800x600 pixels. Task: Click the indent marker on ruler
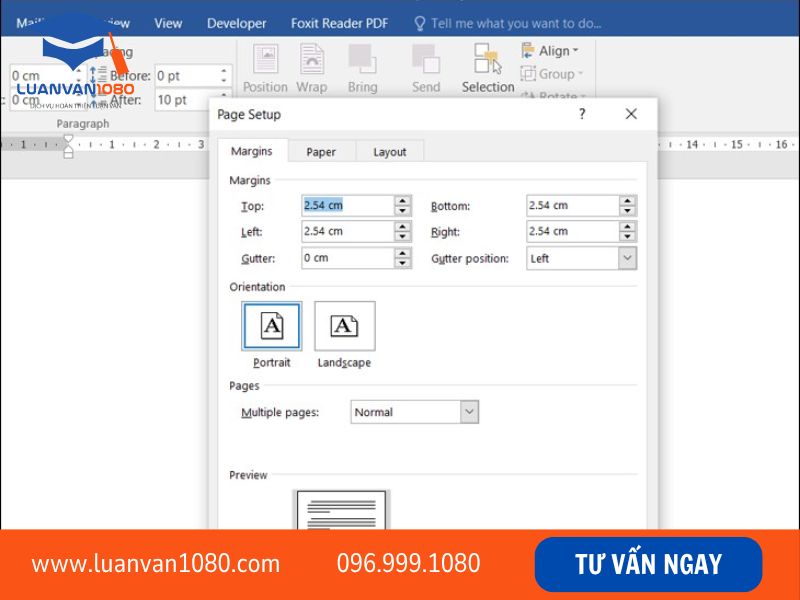pyautogui.click(x=68, y=146)
